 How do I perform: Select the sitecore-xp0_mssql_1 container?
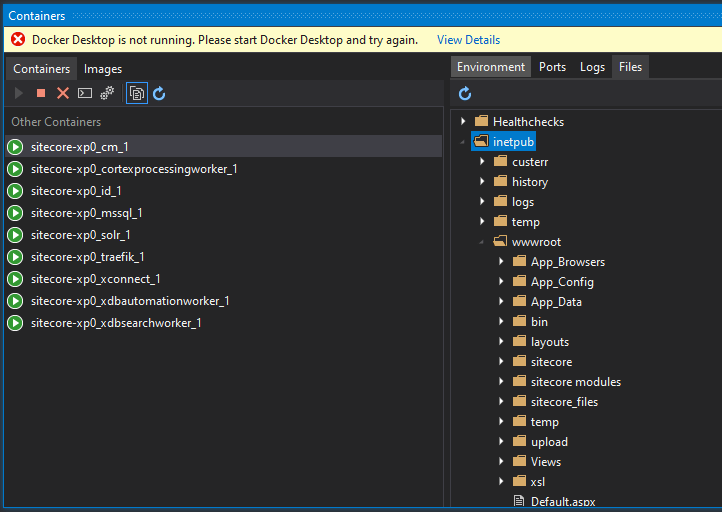click(x=86, y=213)
